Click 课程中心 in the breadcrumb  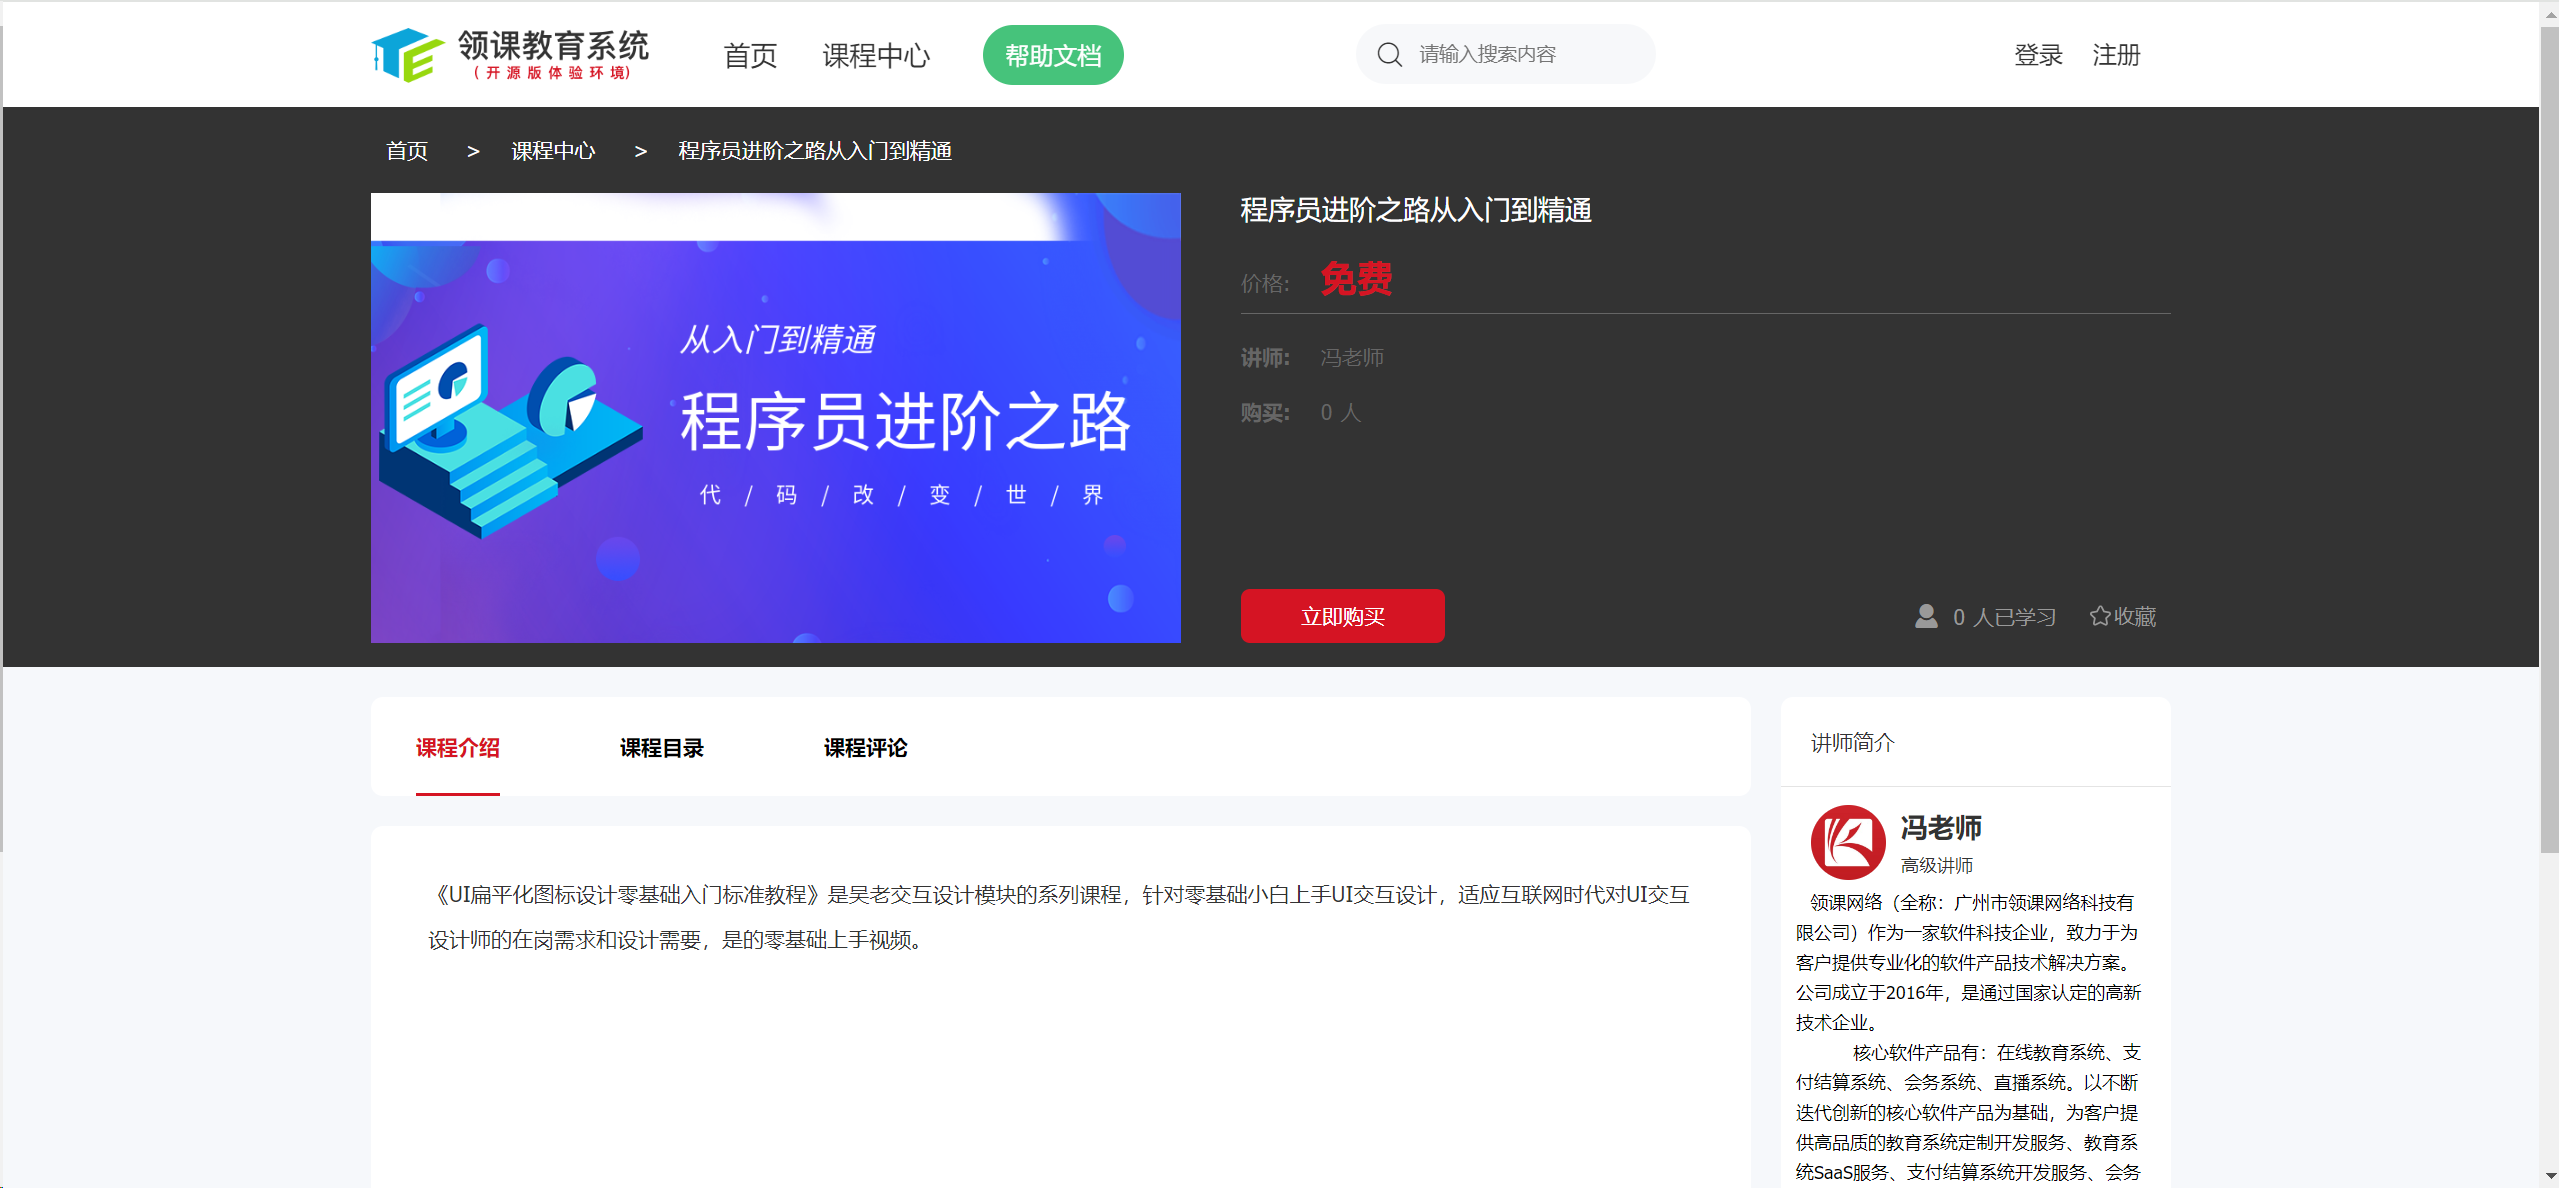point(553,151)
